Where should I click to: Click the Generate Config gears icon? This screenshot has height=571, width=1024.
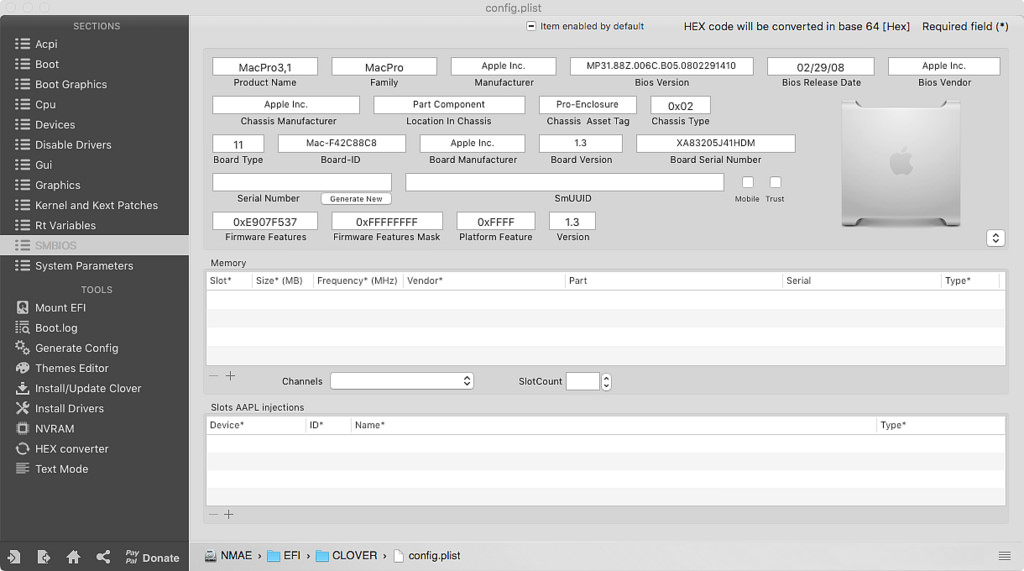click(22, 348)
